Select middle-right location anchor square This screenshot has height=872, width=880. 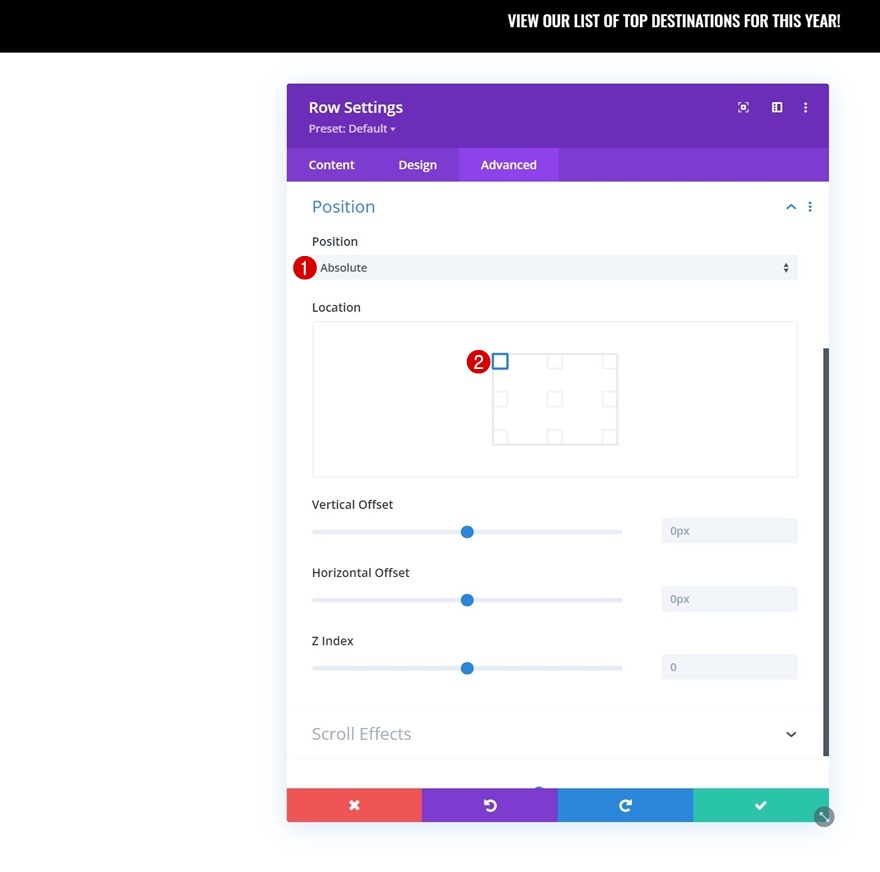click(609, 399)
